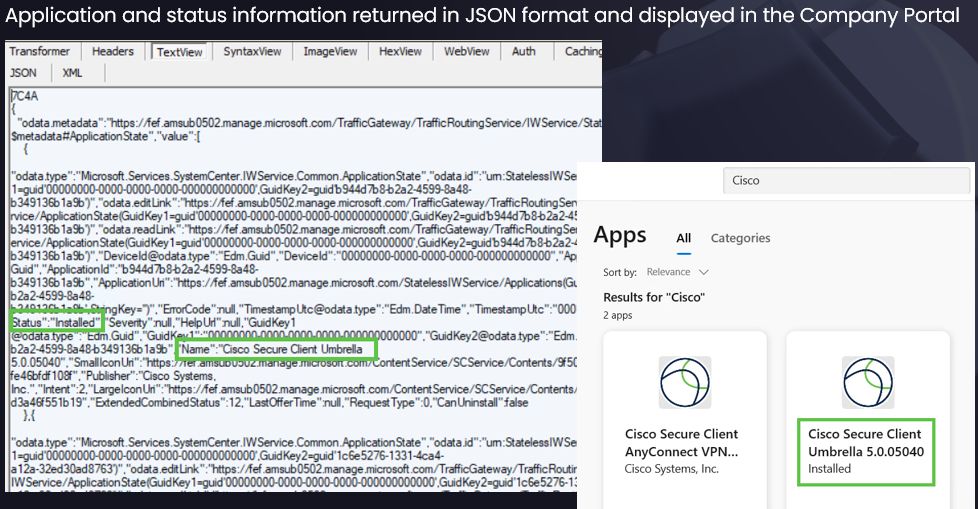978x509 pixels.
Task: Select the WebView tab
Action: pos(467,51)
